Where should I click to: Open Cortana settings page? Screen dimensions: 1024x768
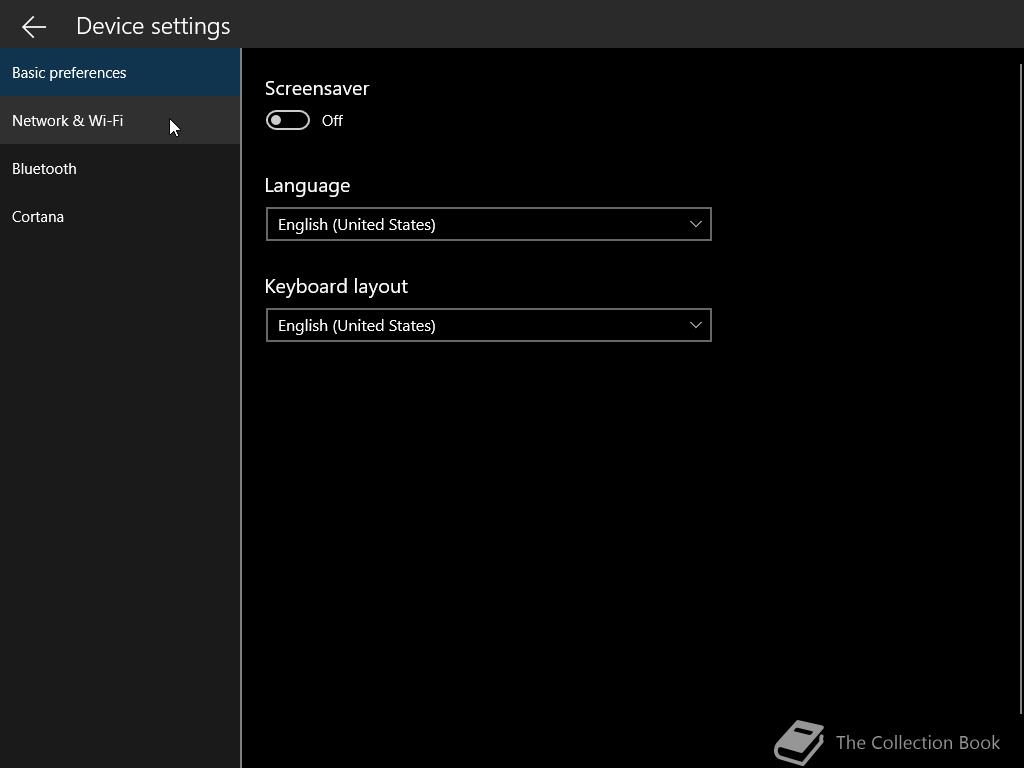(120, 217)
